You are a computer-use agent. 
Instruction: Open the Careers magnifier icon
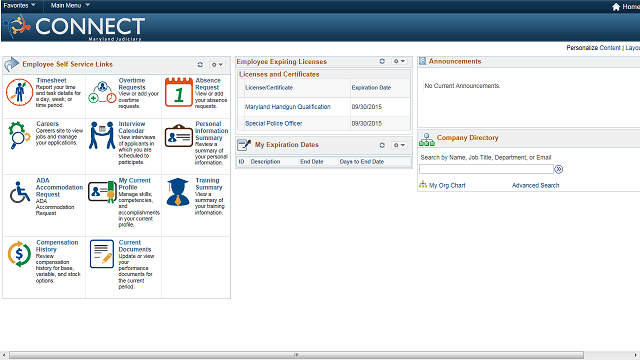(x=19, y=135)
